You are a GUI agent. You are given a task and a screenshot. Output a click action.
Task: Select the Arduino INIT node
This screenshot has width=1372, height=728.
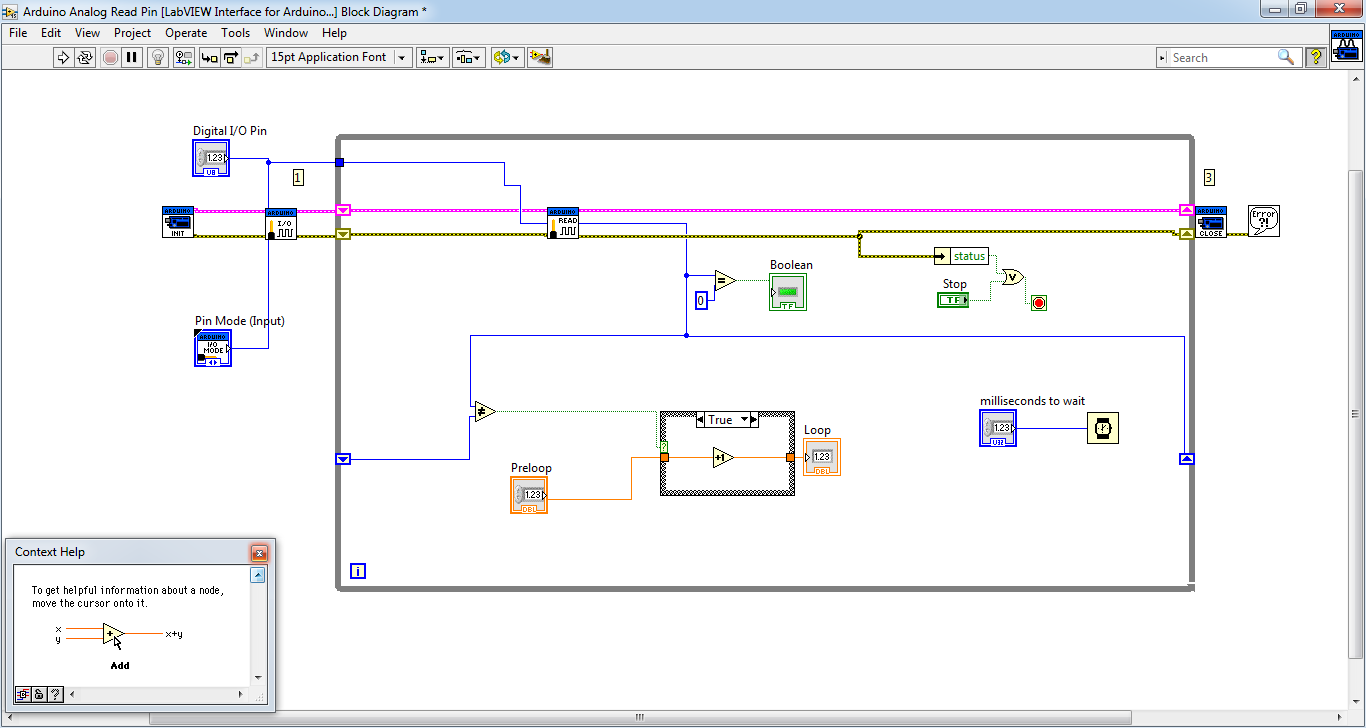coord(178,222)
